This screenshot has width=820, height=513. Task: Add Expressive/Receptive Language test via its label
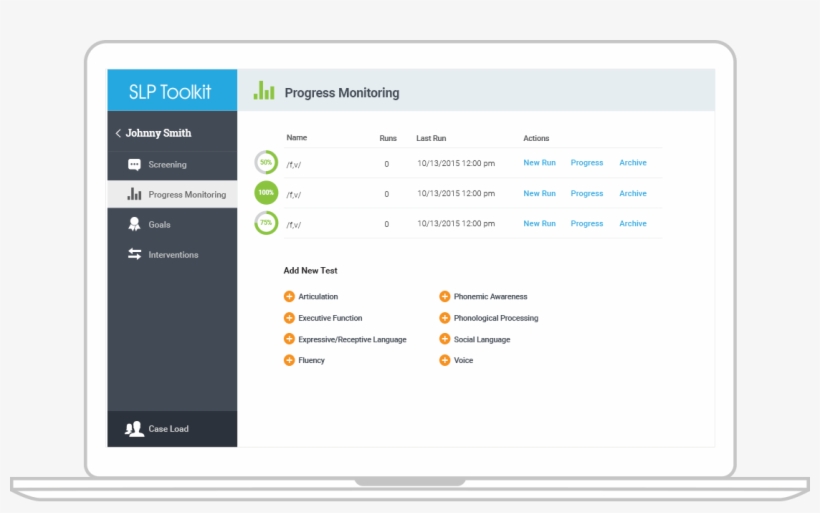tap(352, 339)
